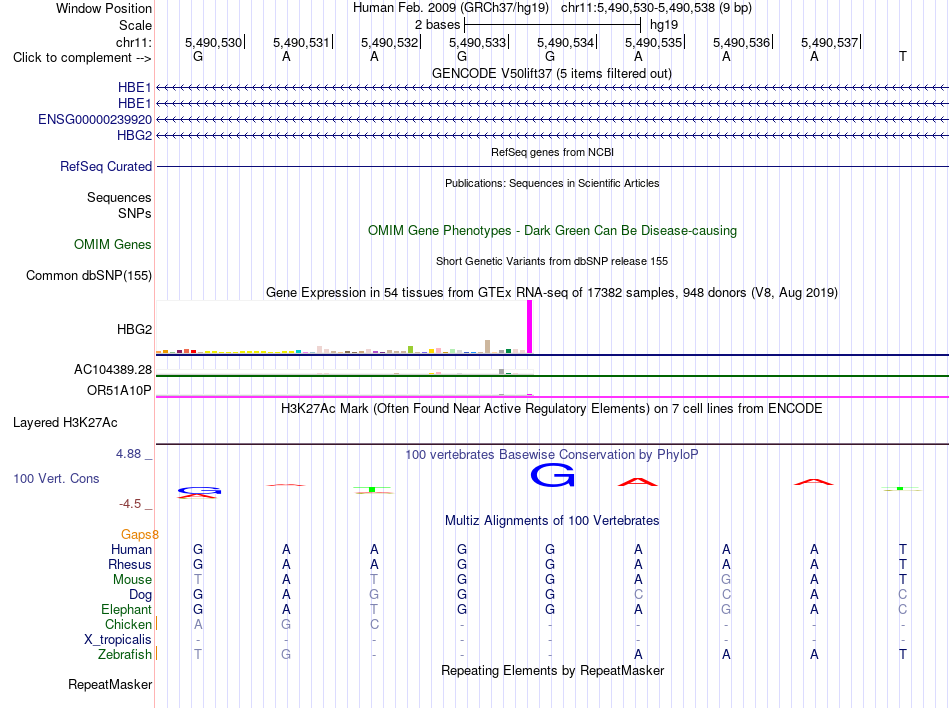Click 'Publications: Sequences in Scientific Articles' title
Viewport: 950px width, 708px height.
point(552,183)
